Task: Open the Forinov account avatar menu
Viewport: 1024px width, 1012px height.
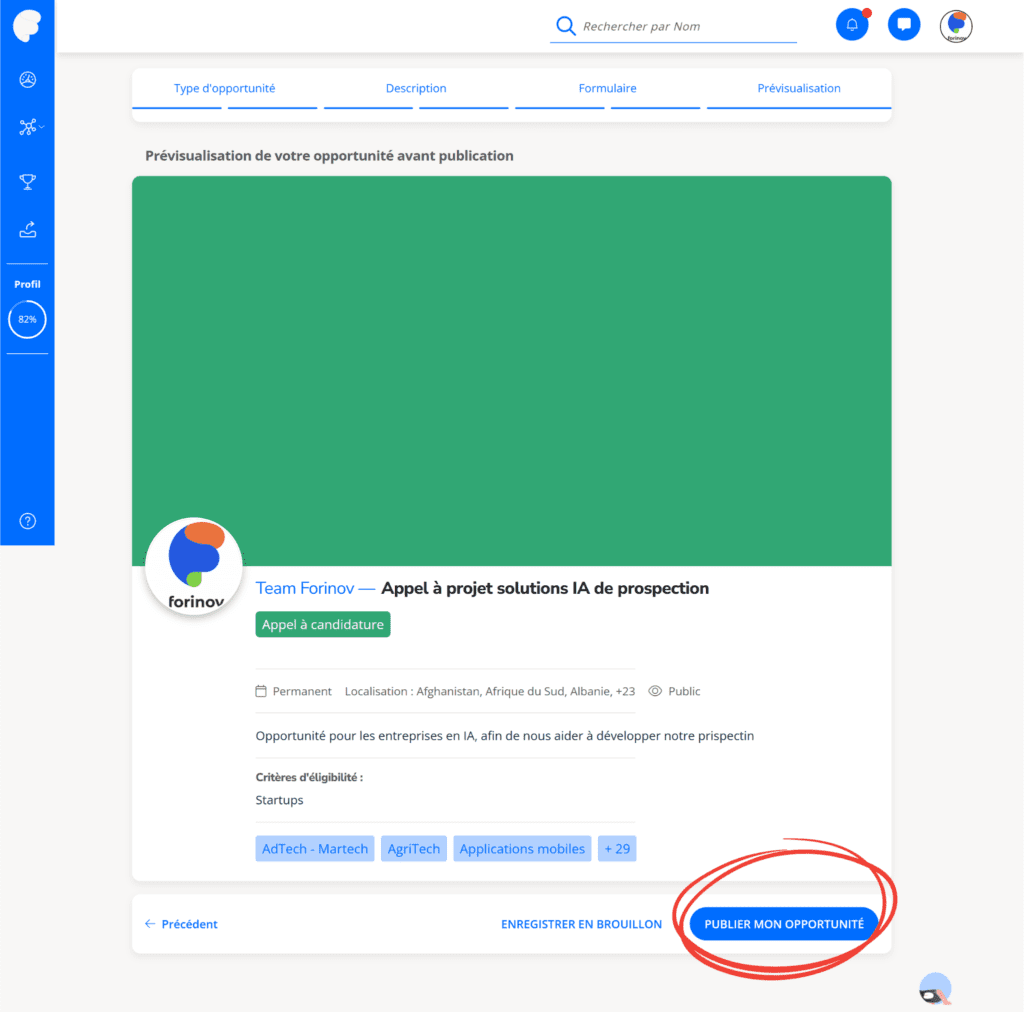Action: pyautogui.click(x=956, y=26)
